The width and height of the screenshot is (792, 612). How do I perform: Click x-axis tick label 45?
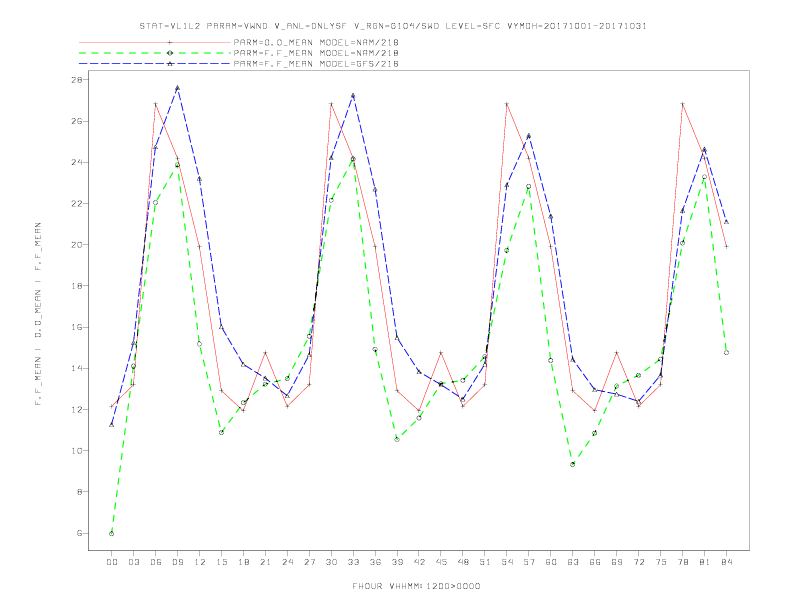coord(441,562)
